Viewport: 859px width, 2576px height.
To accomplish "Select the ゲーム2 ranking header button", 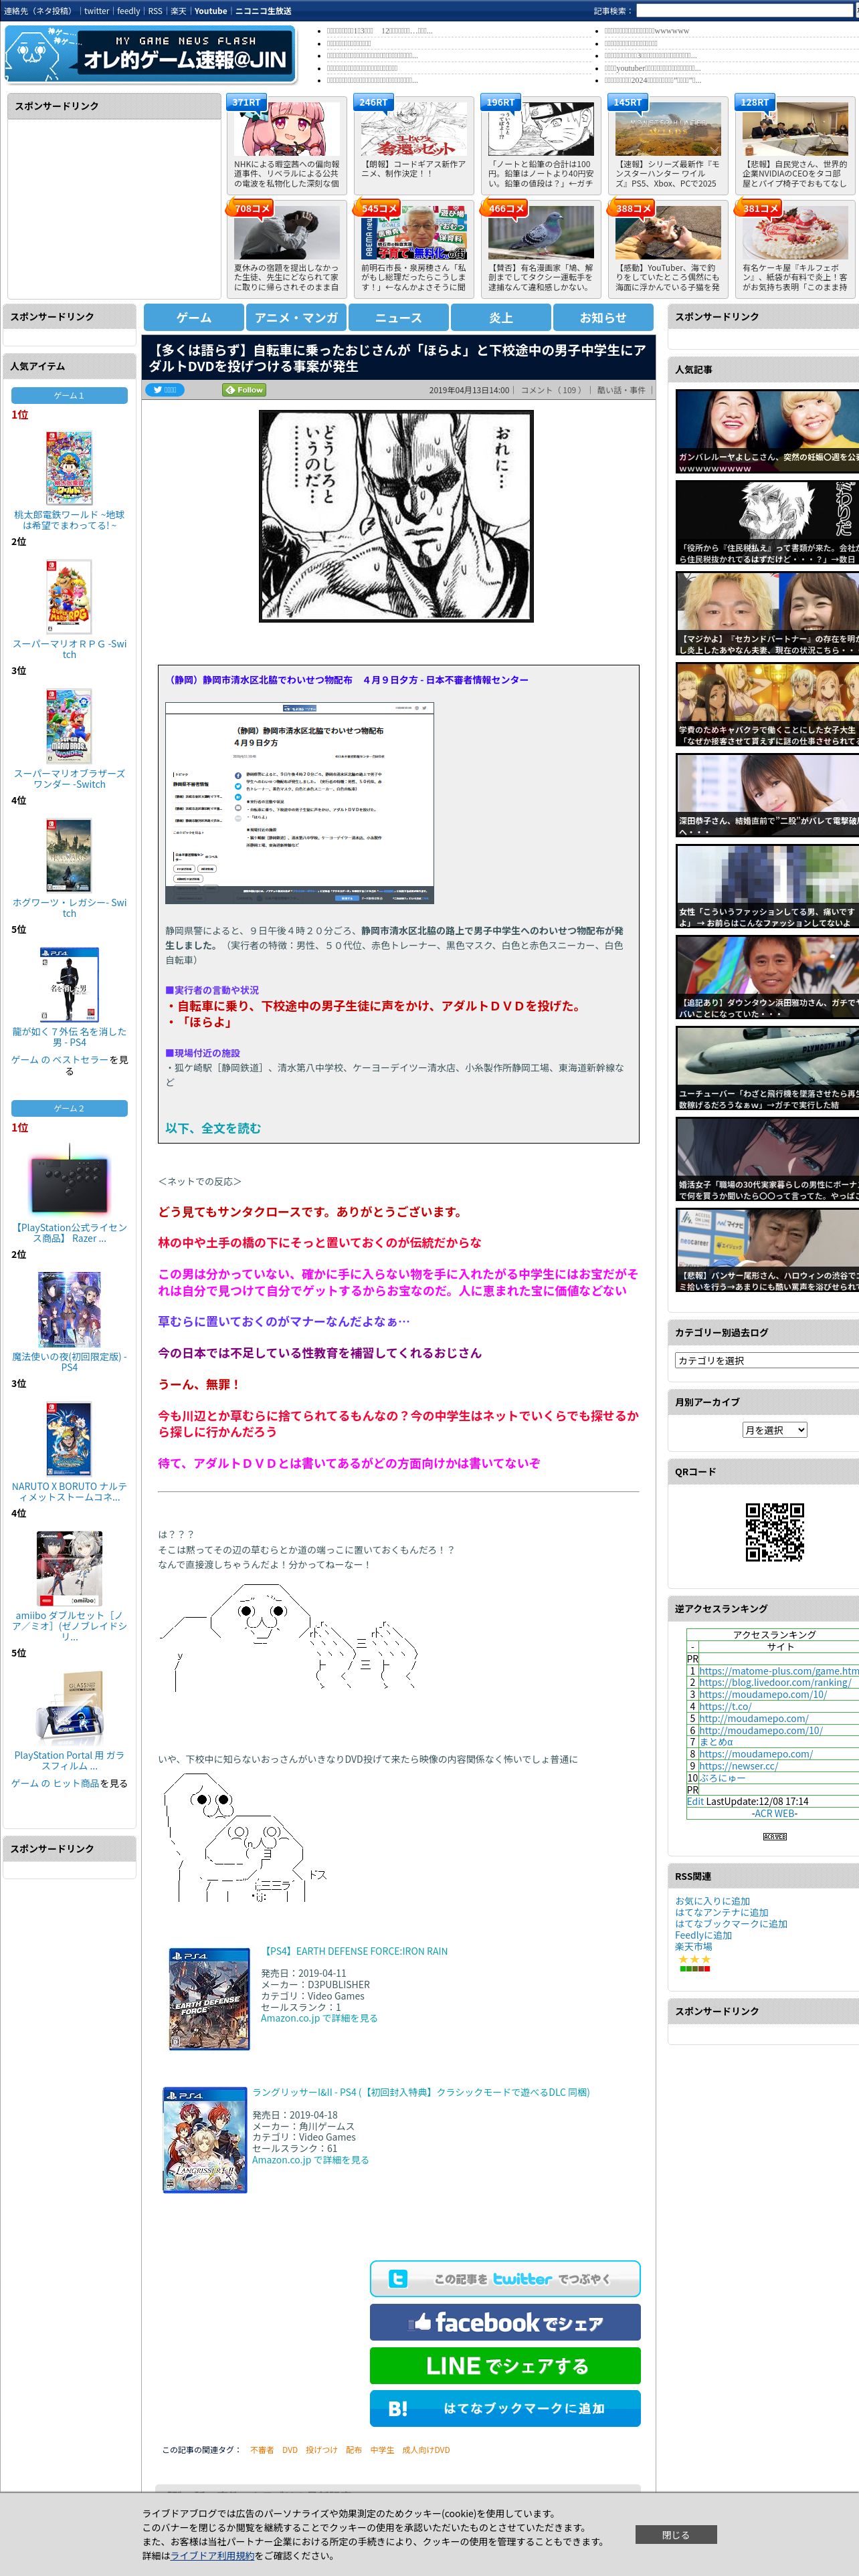I will 69,1108.
